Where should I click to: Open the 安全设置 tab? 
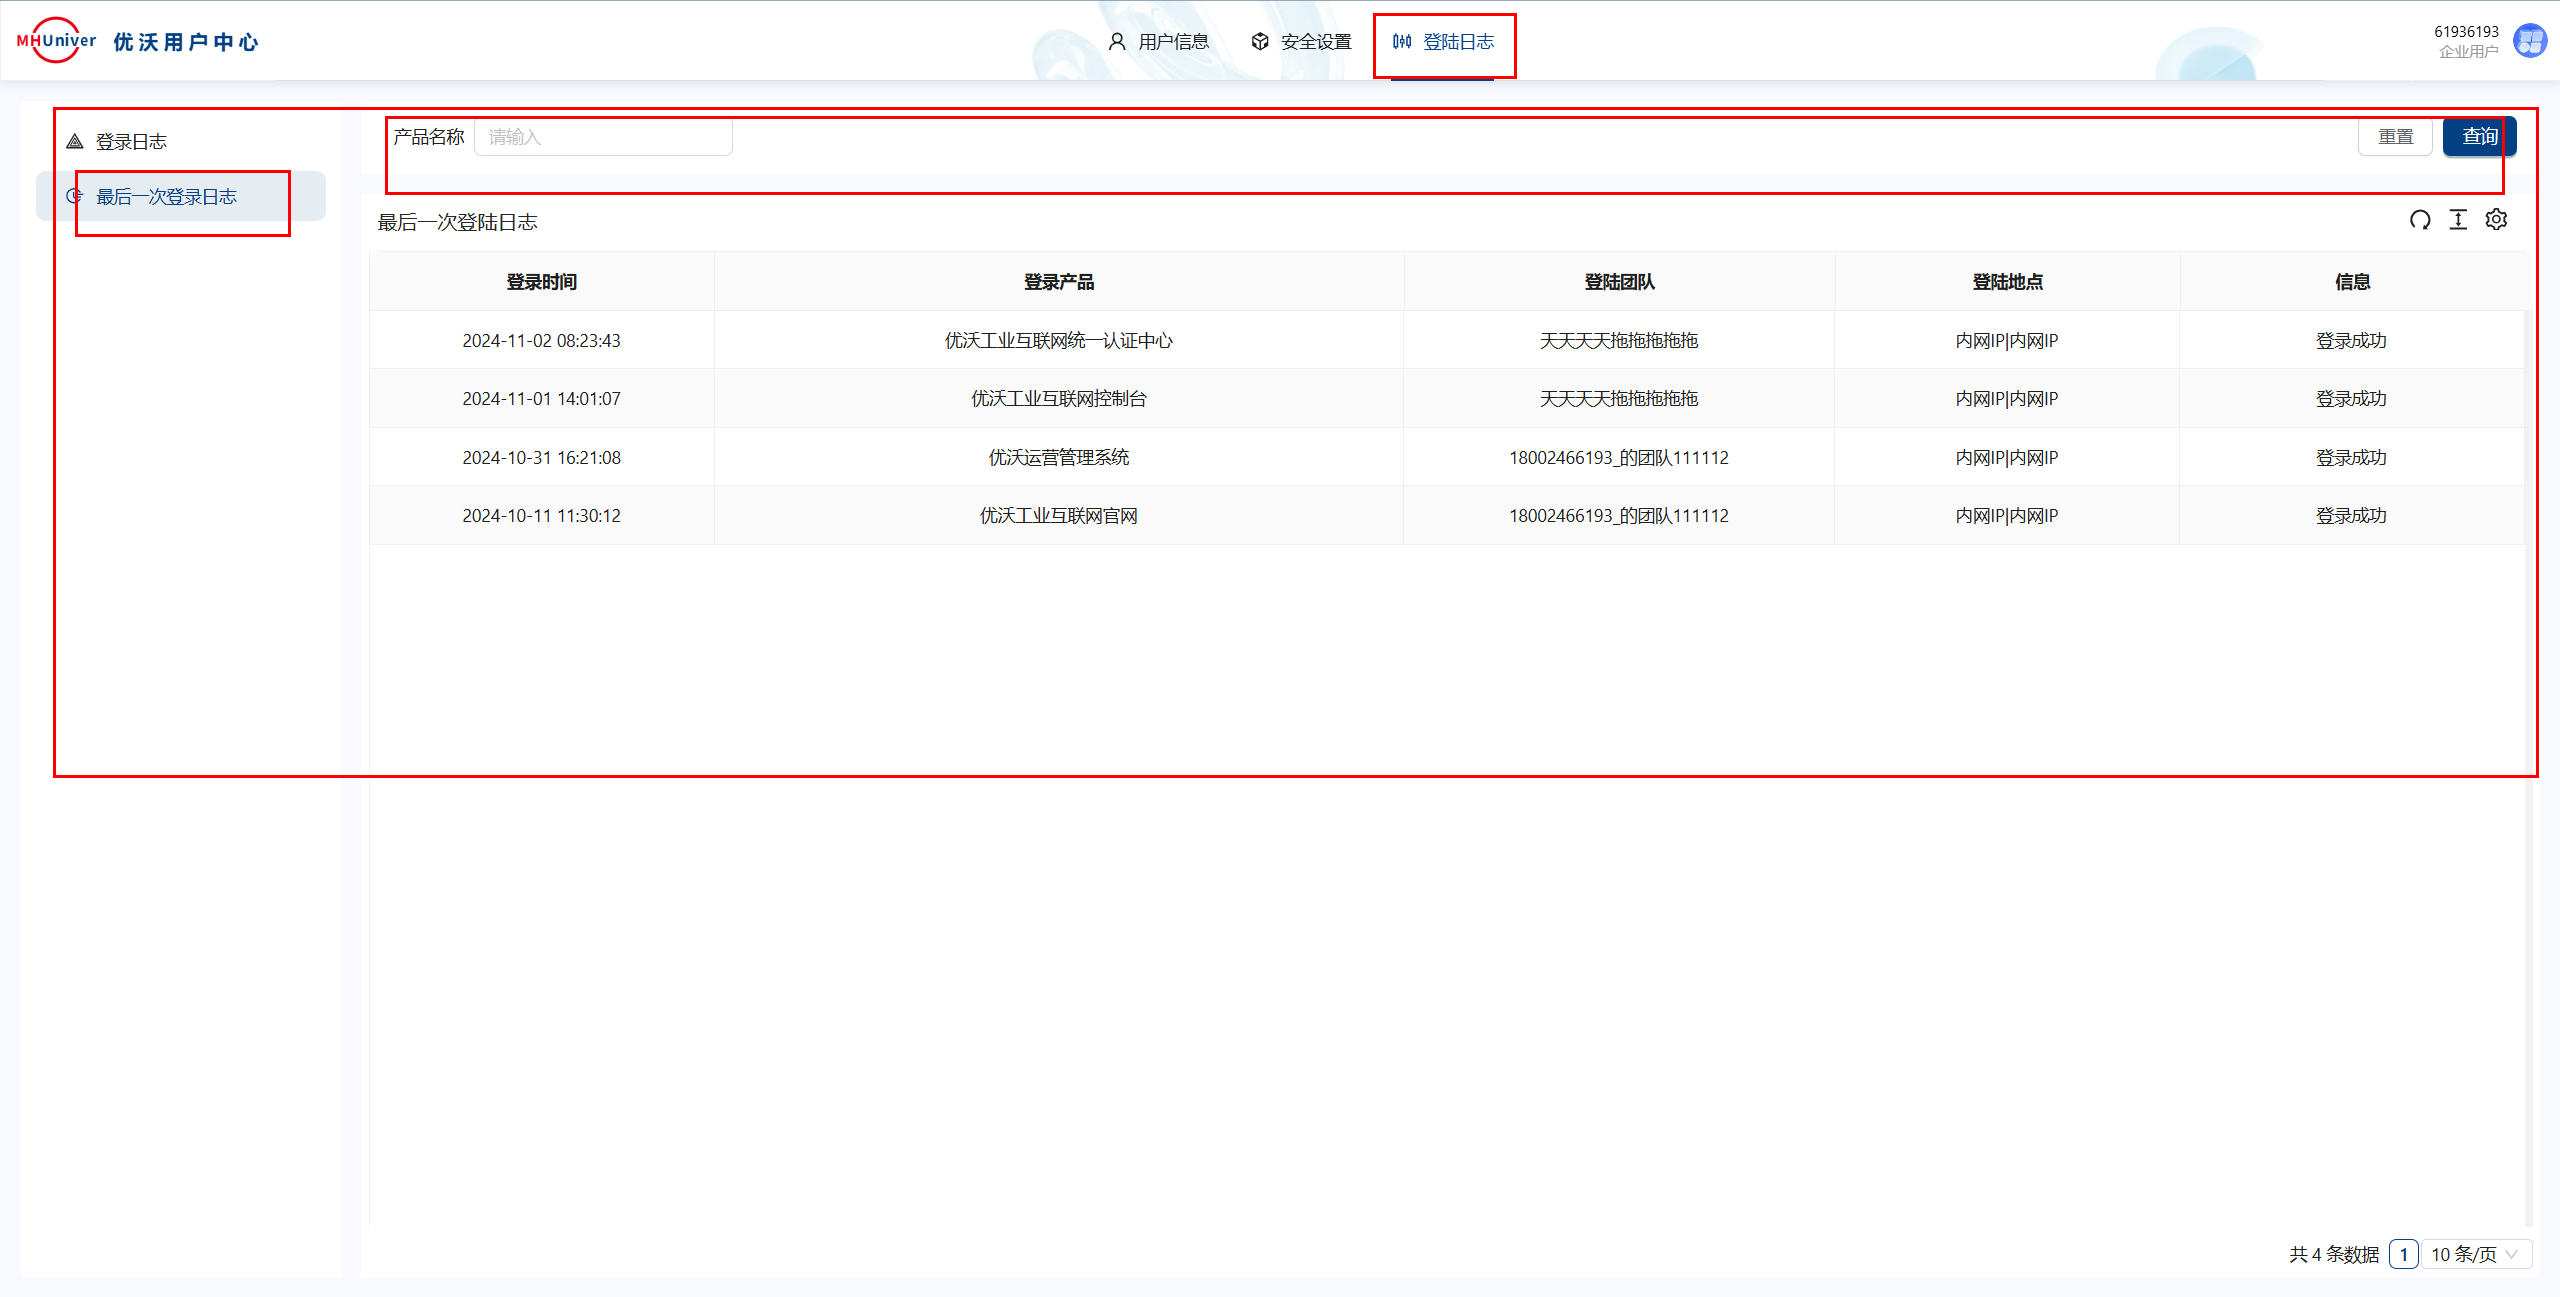(1315, 42)
